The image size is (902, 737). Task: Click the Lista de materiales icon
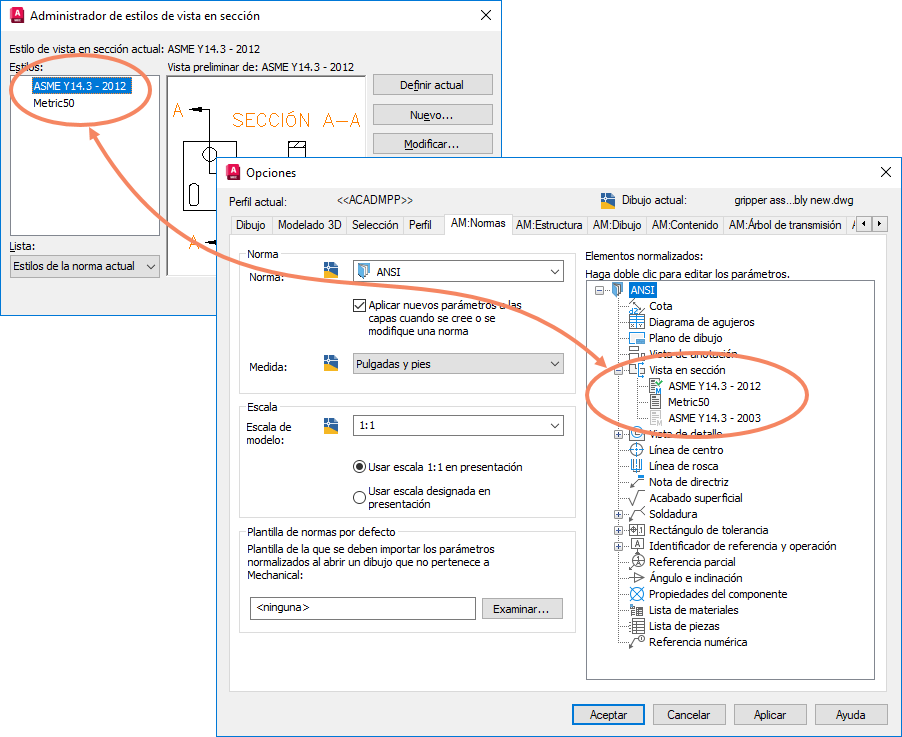click(636, 610)
